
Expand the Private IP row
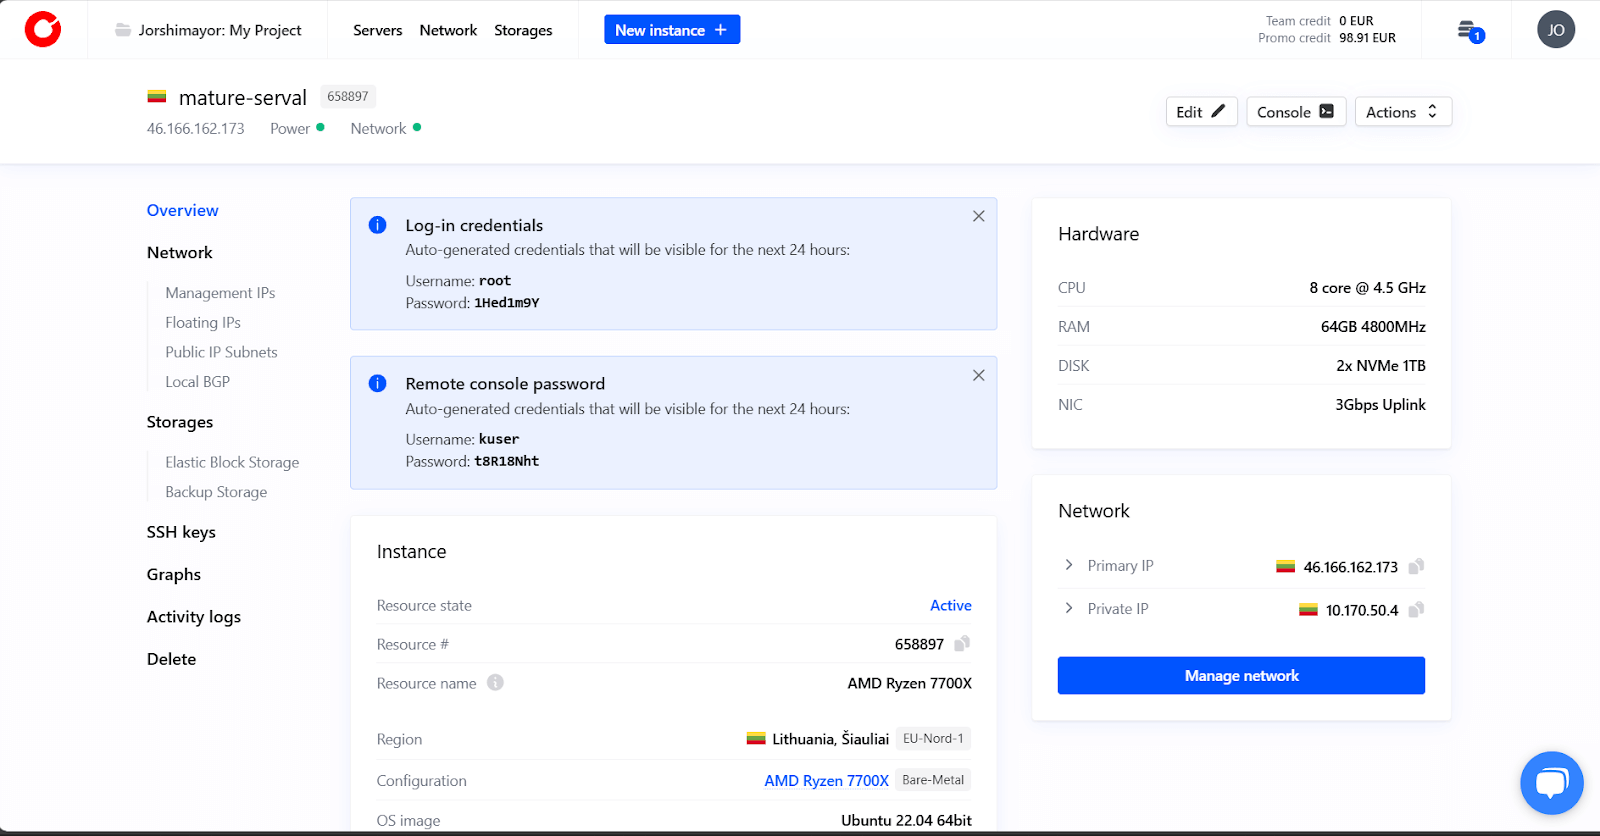[1069, 609]
